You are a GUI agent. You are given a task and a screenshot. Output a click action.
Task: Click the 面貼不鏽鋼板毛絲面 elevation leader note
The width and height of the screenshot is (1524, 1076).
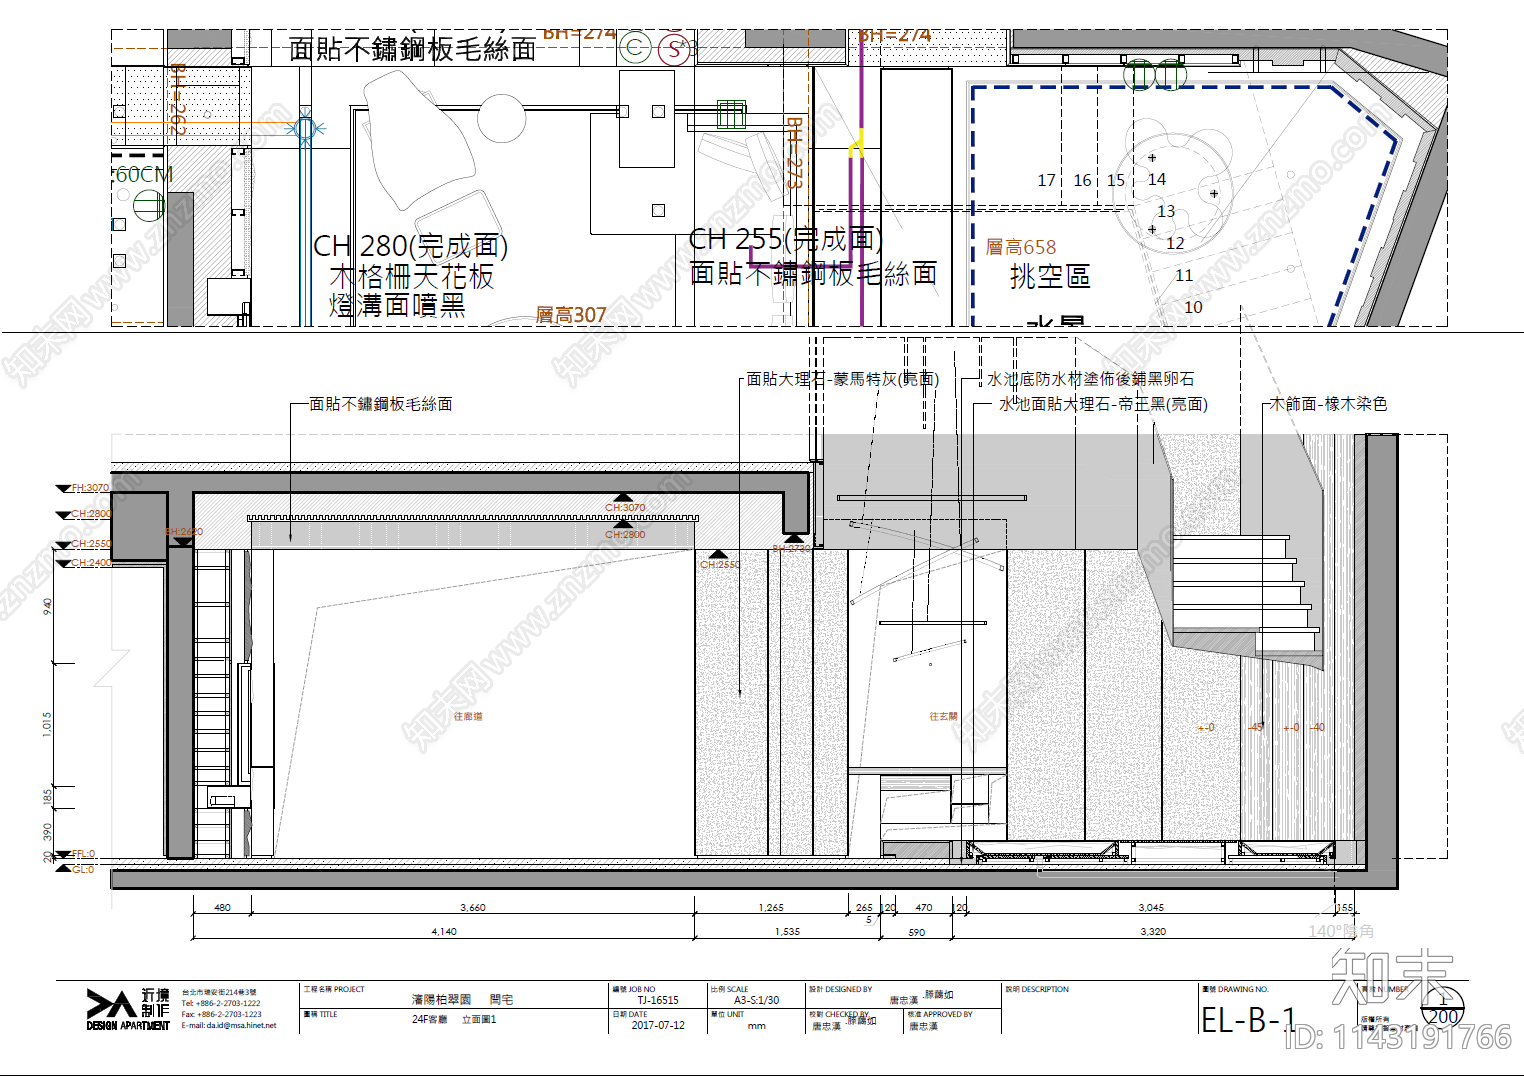pyautogui.click(x=381, y=404)
